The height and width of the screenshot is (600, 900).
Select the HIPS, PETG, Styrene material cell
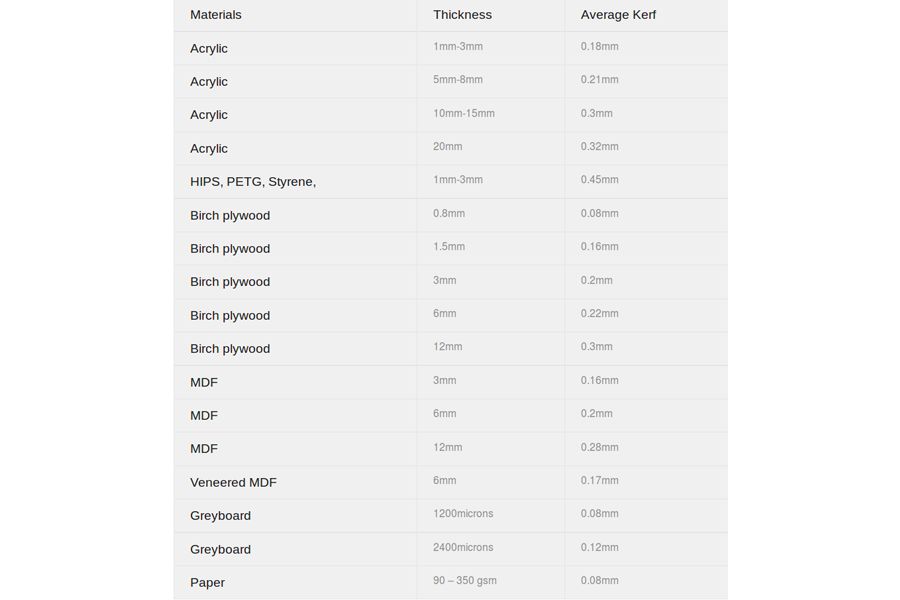click(x=253, y=182)
